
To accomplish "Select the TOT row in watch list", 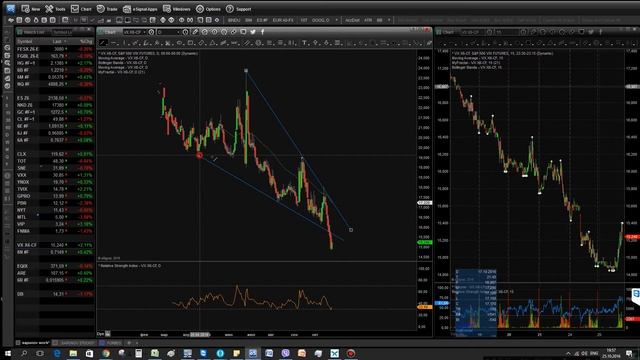I will point(55,161).
